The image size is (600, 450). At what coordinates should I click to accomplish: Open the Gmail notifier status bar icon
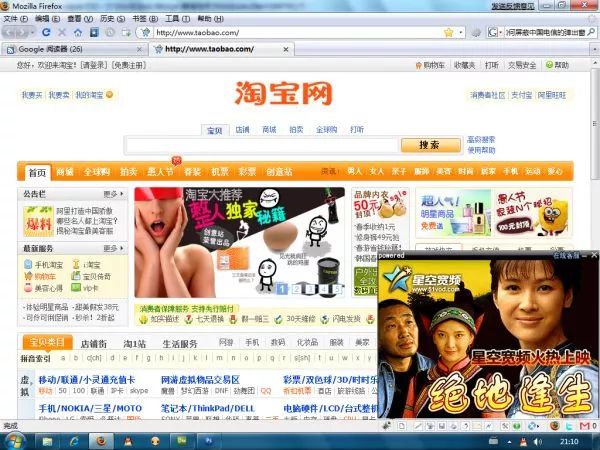584,426
